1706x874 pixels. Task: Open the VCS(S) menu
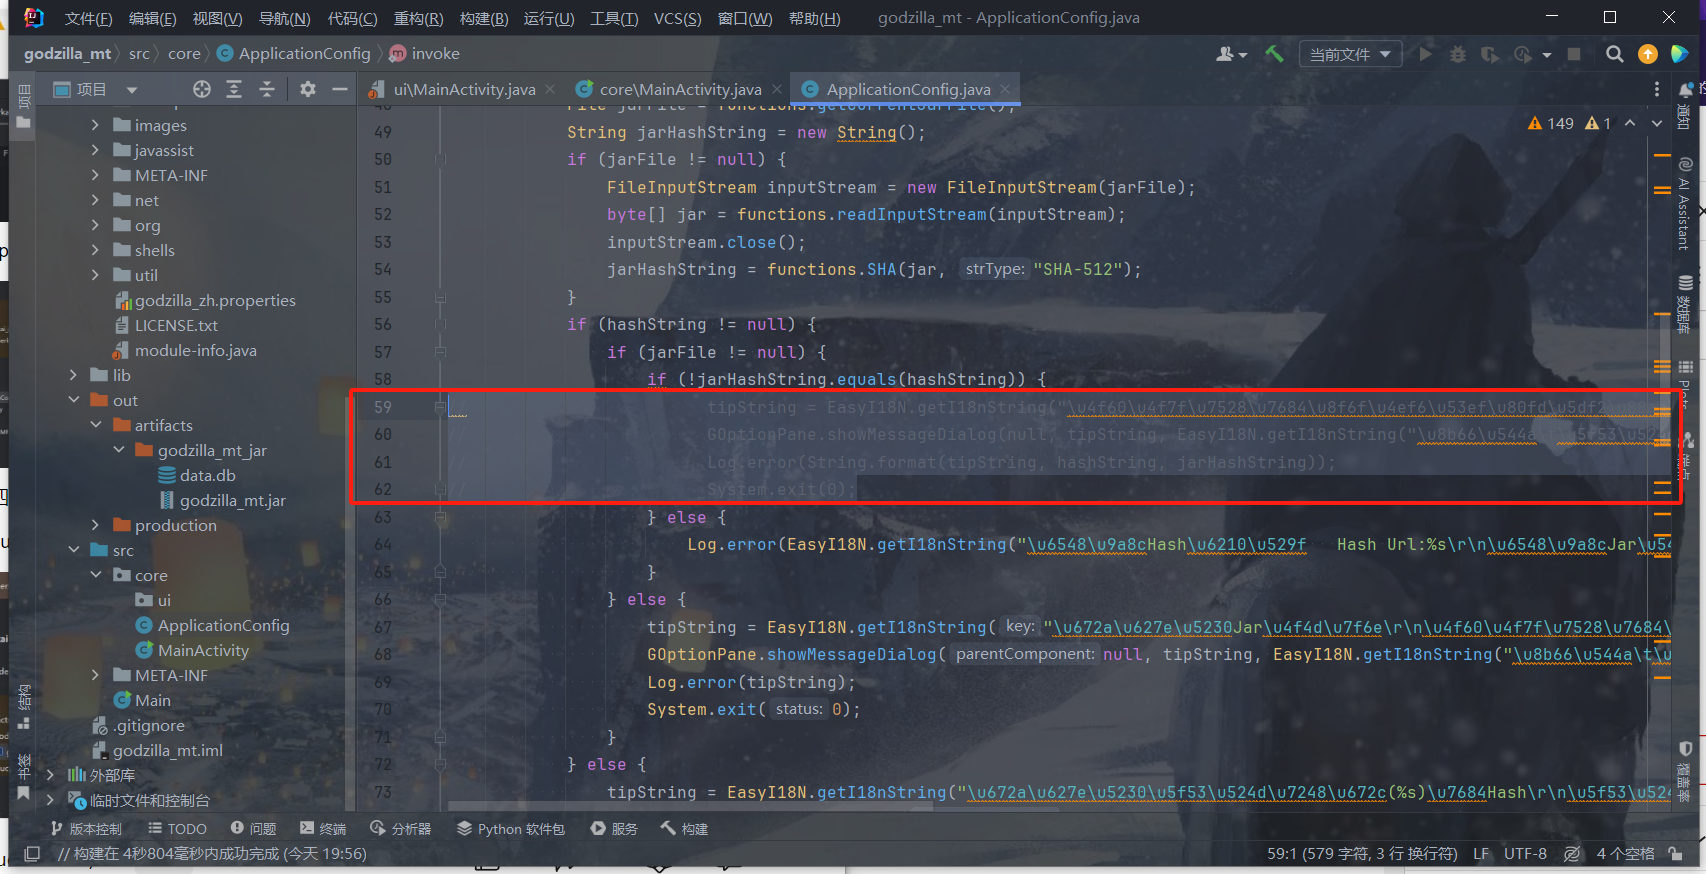[x=677, y=18]
